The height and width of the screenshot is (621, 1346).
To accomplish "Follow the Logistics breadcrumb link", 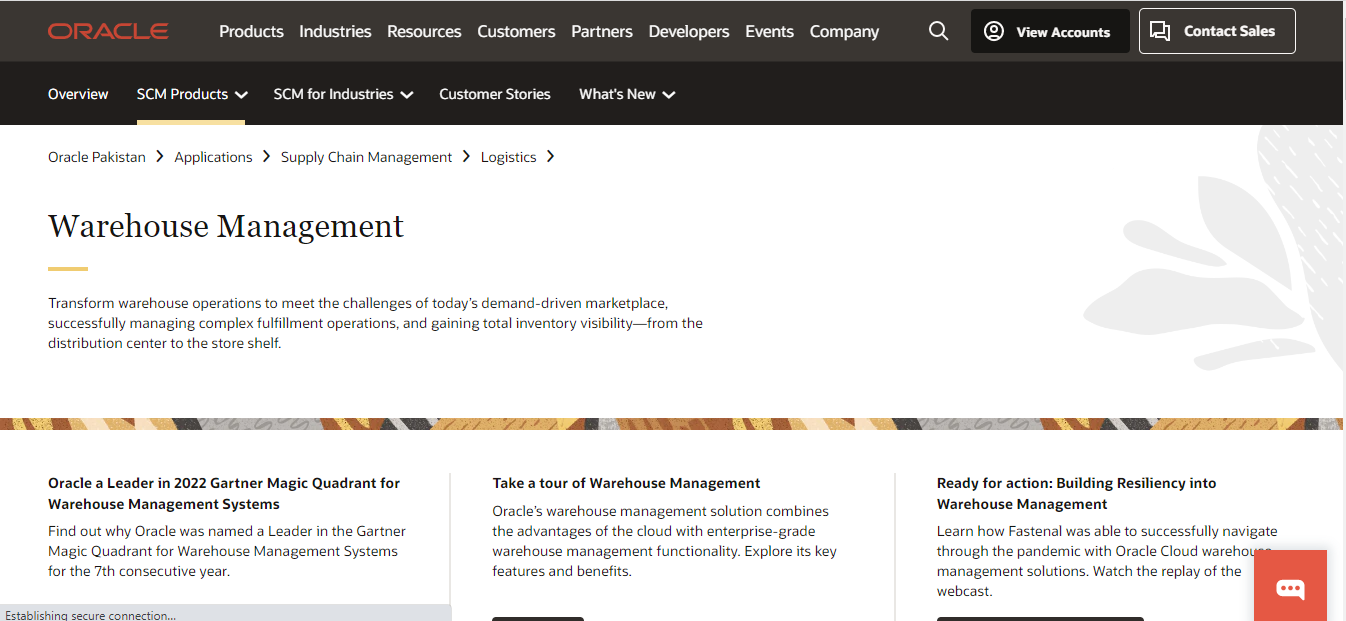I will pyautogui.click(x=508, y=157).
